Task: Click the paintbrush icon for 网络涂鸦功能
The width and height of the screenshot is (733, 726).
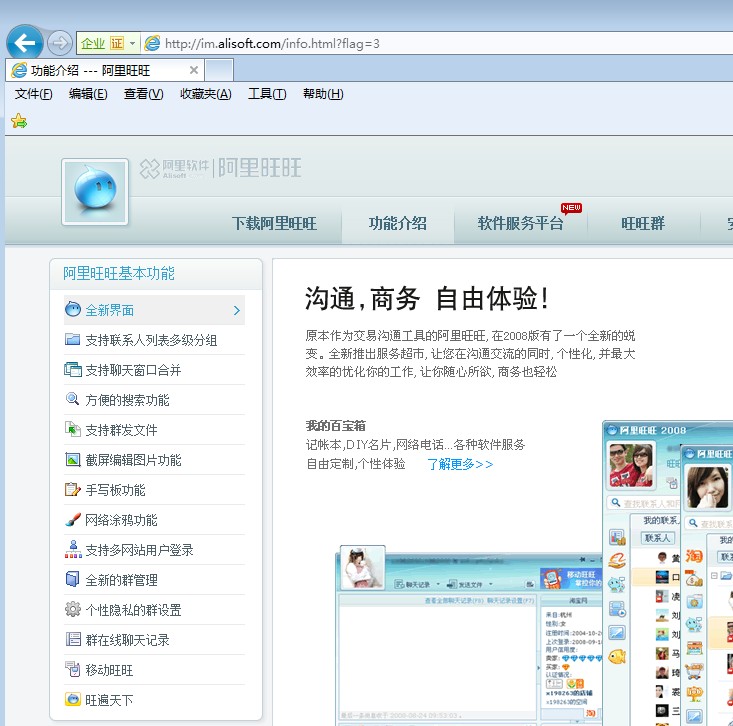Action: (72, 519)
